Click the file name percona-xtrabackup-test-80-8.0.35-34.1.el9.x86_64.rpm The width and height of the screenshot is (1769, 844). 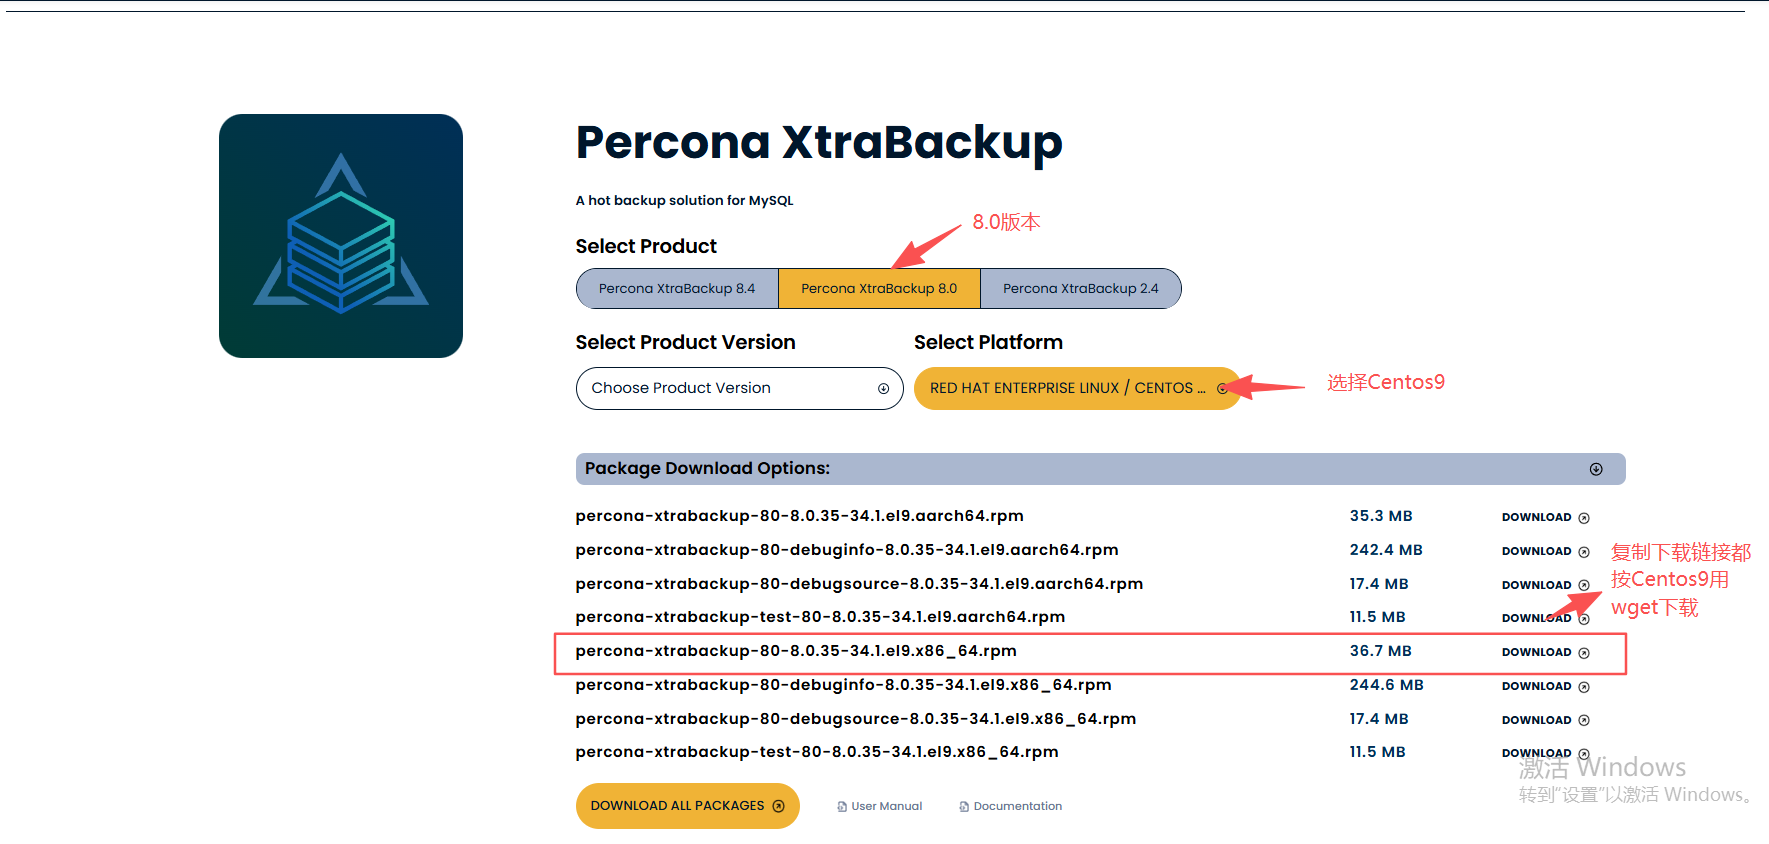(817, 752)
